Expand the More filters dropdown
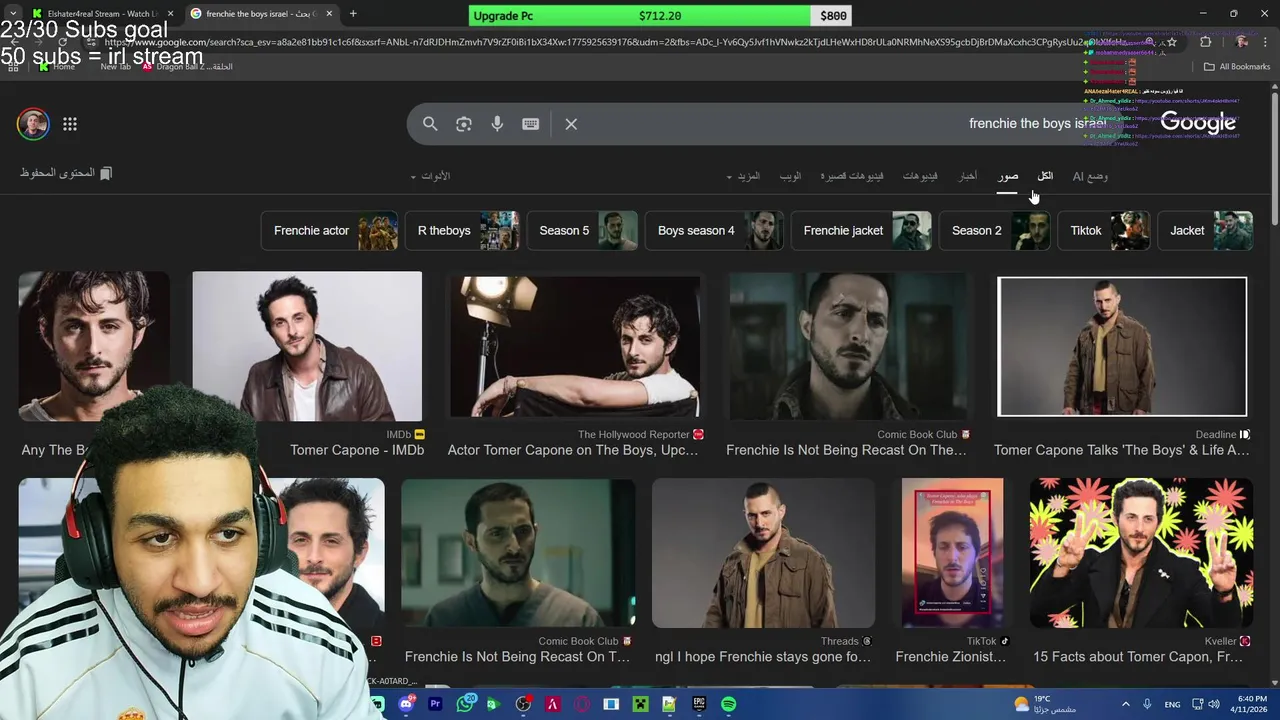This screenshot has height=720, width=1280. click(x=743, y=176)
